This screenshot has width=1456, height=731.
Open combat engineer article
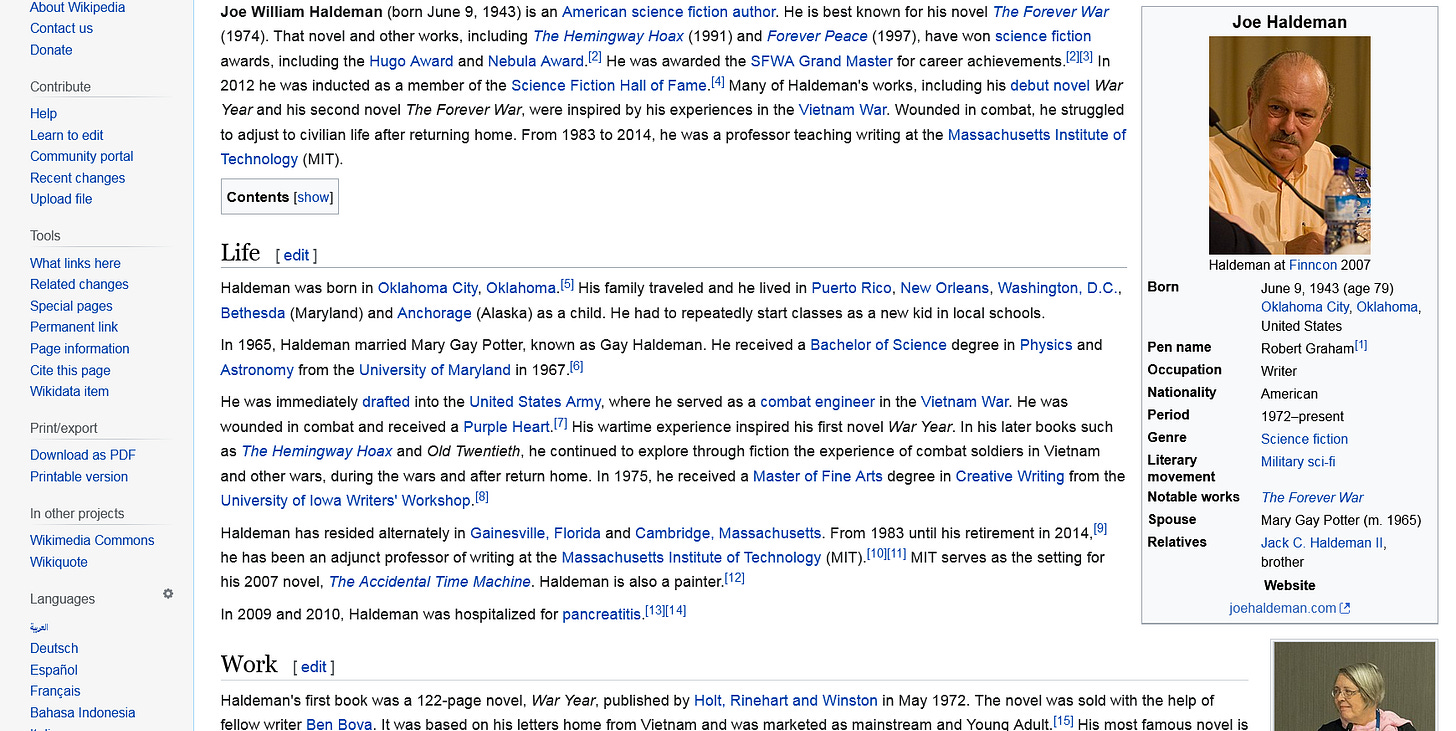[817, 402]
